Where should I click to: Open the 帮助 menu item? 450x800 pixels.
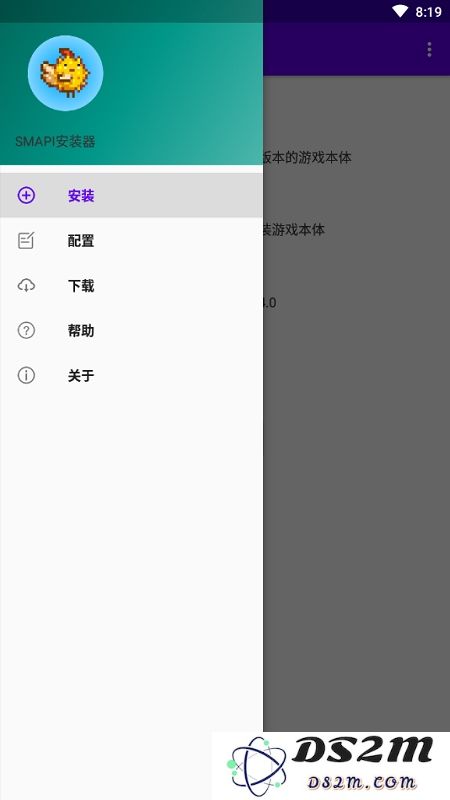131,330
